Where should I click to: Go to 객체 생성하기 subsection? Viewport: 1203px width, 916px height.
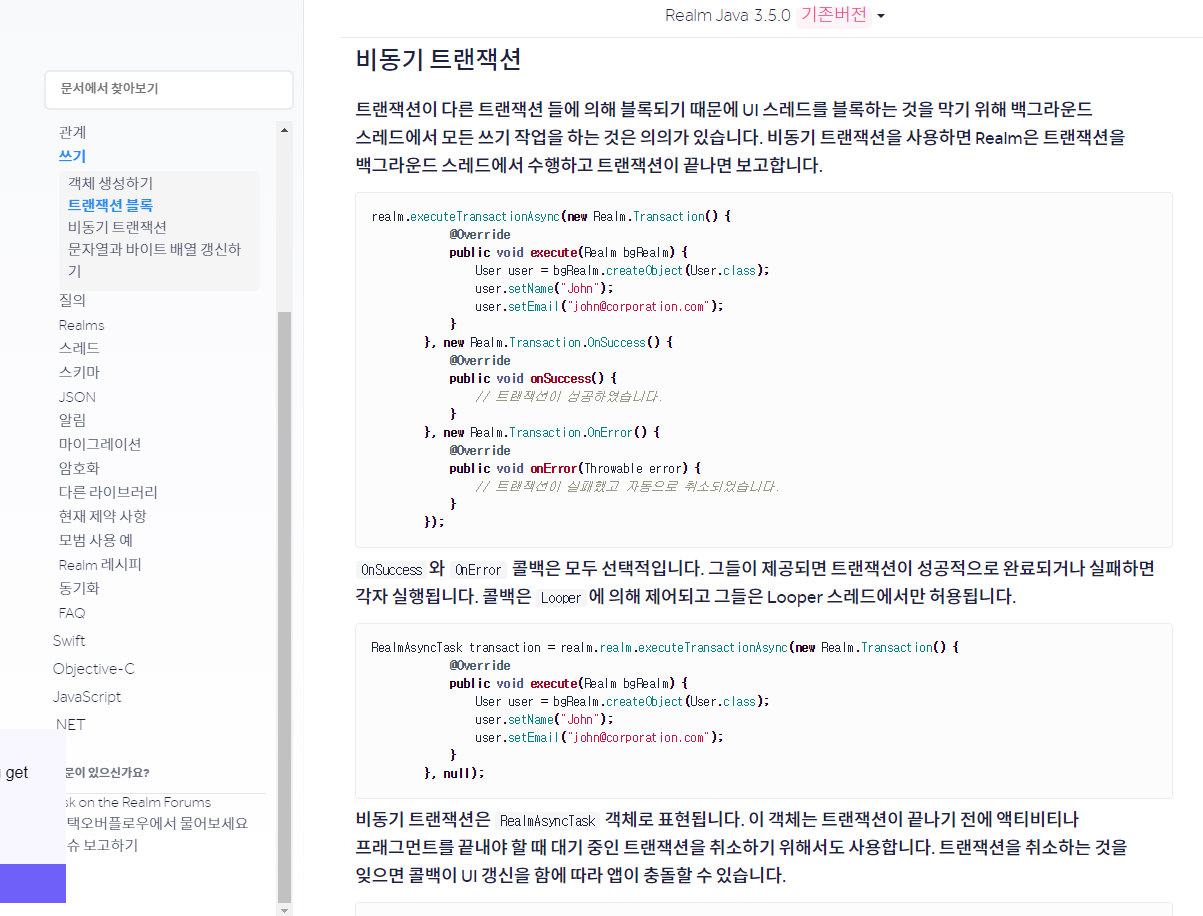pyautogui.click(x=111, y=183)
